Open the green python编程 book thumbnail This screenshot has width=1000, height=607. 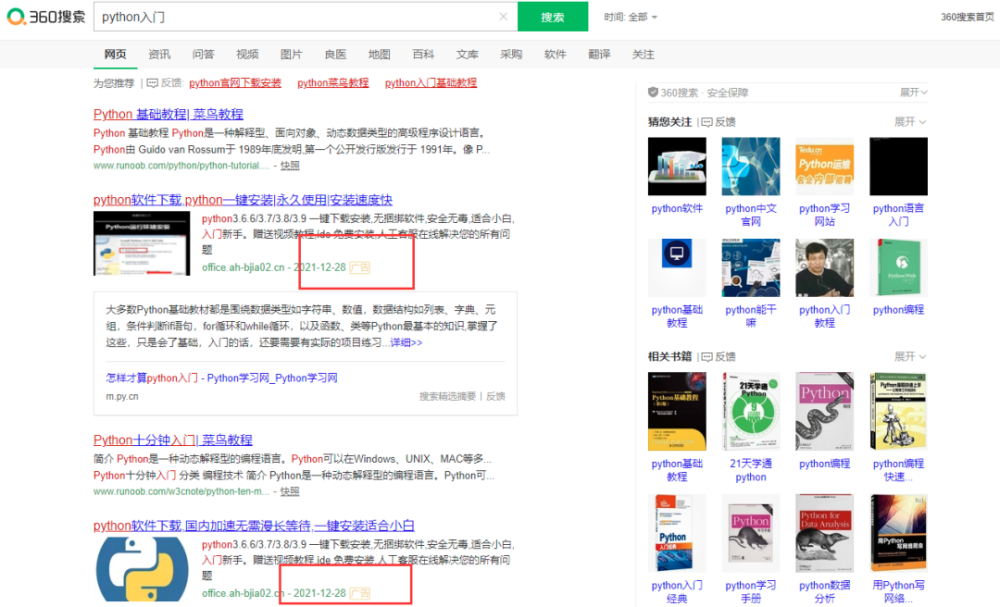click(899, 268)
